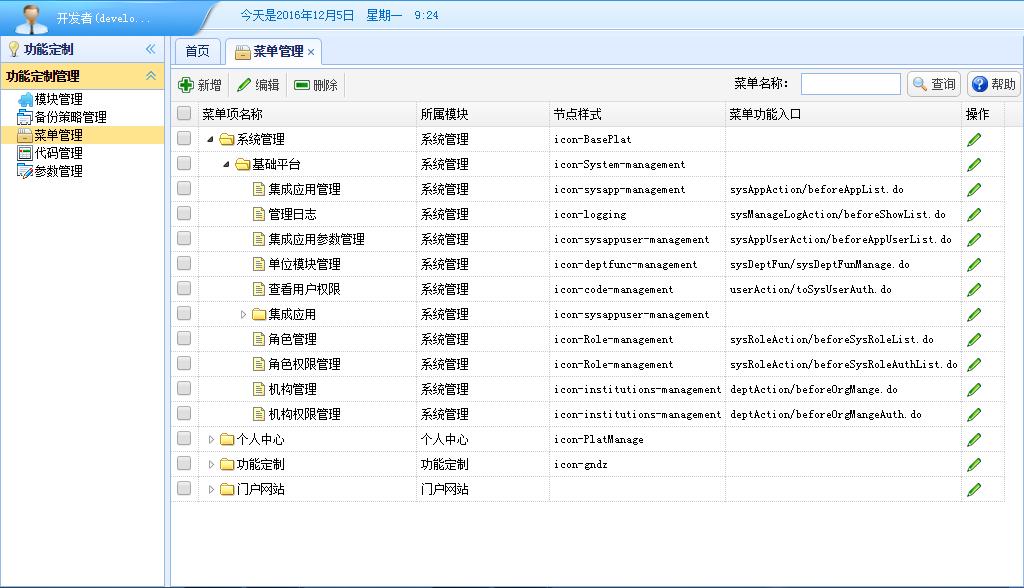Viewport: 1024px width, 588px height.
Task: Check the box for 个人中心 row
Action: 184,439
